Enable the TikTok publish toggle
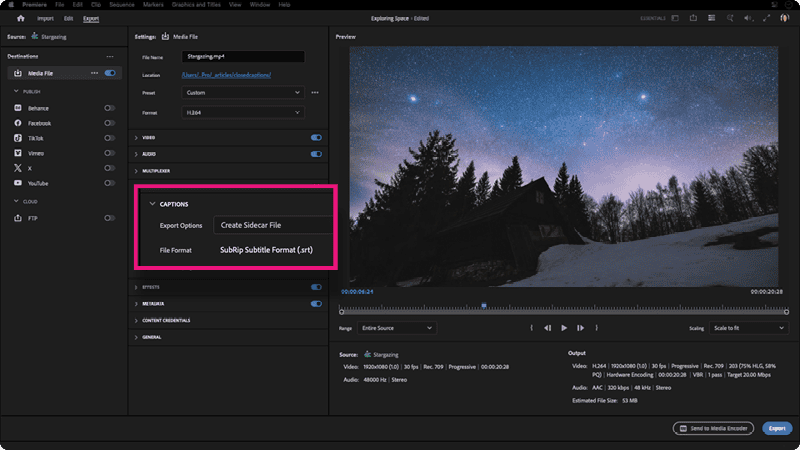Viewport: 800px width, 450px height. (x=109, y=138)
